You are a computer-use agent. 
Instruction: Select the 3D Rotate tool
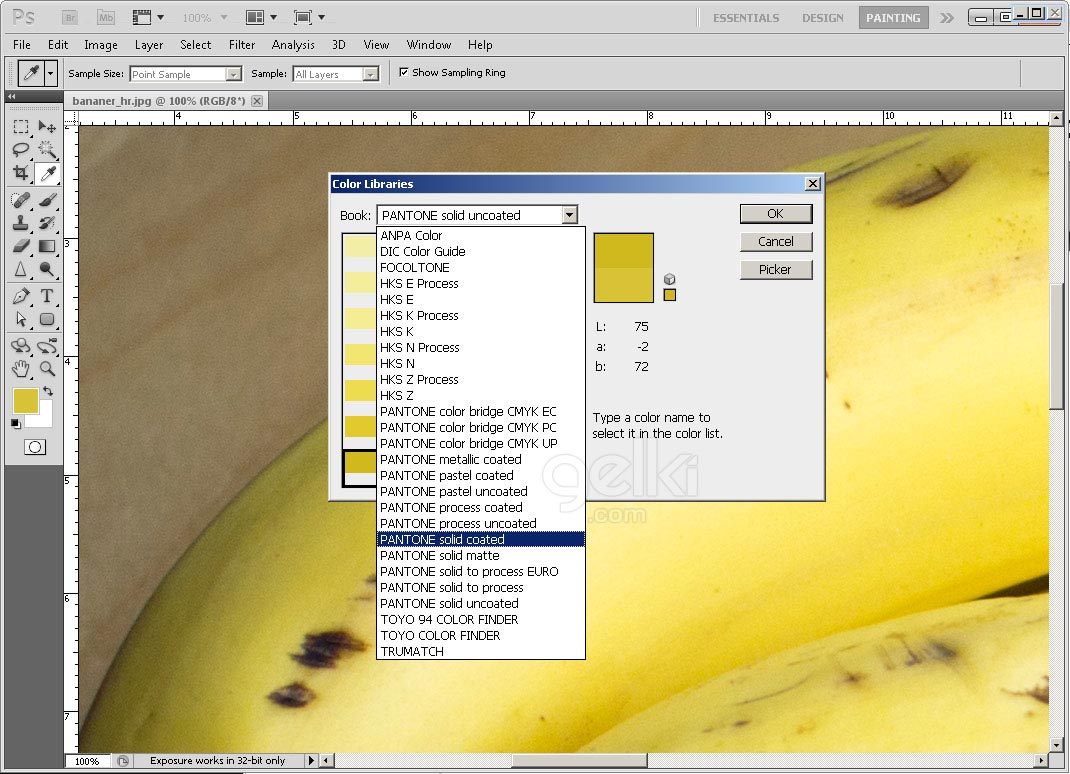[21, 346]
